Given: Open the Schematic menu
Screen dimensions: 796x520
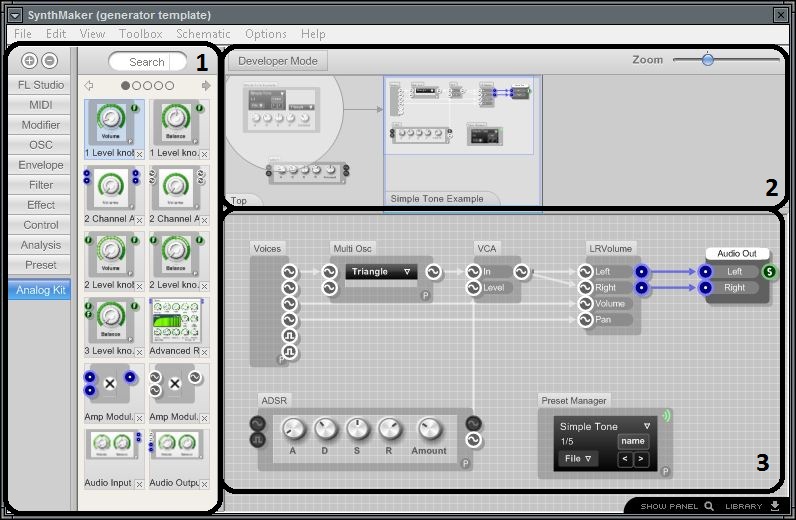Looking at the screenshot, I should point(203,34).
